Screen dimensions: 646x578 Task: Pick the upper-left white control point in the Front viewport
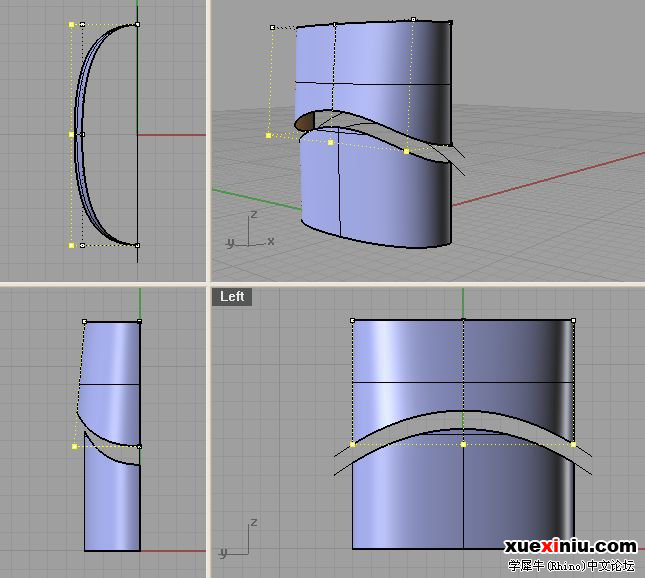(x=84, y=321)
